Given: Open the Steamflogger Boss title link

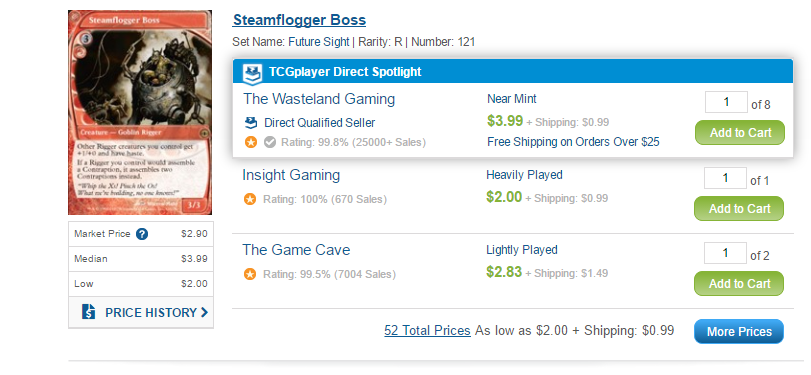Looking at the screenshot, I should pyautogui.click(x=299, y=20).
